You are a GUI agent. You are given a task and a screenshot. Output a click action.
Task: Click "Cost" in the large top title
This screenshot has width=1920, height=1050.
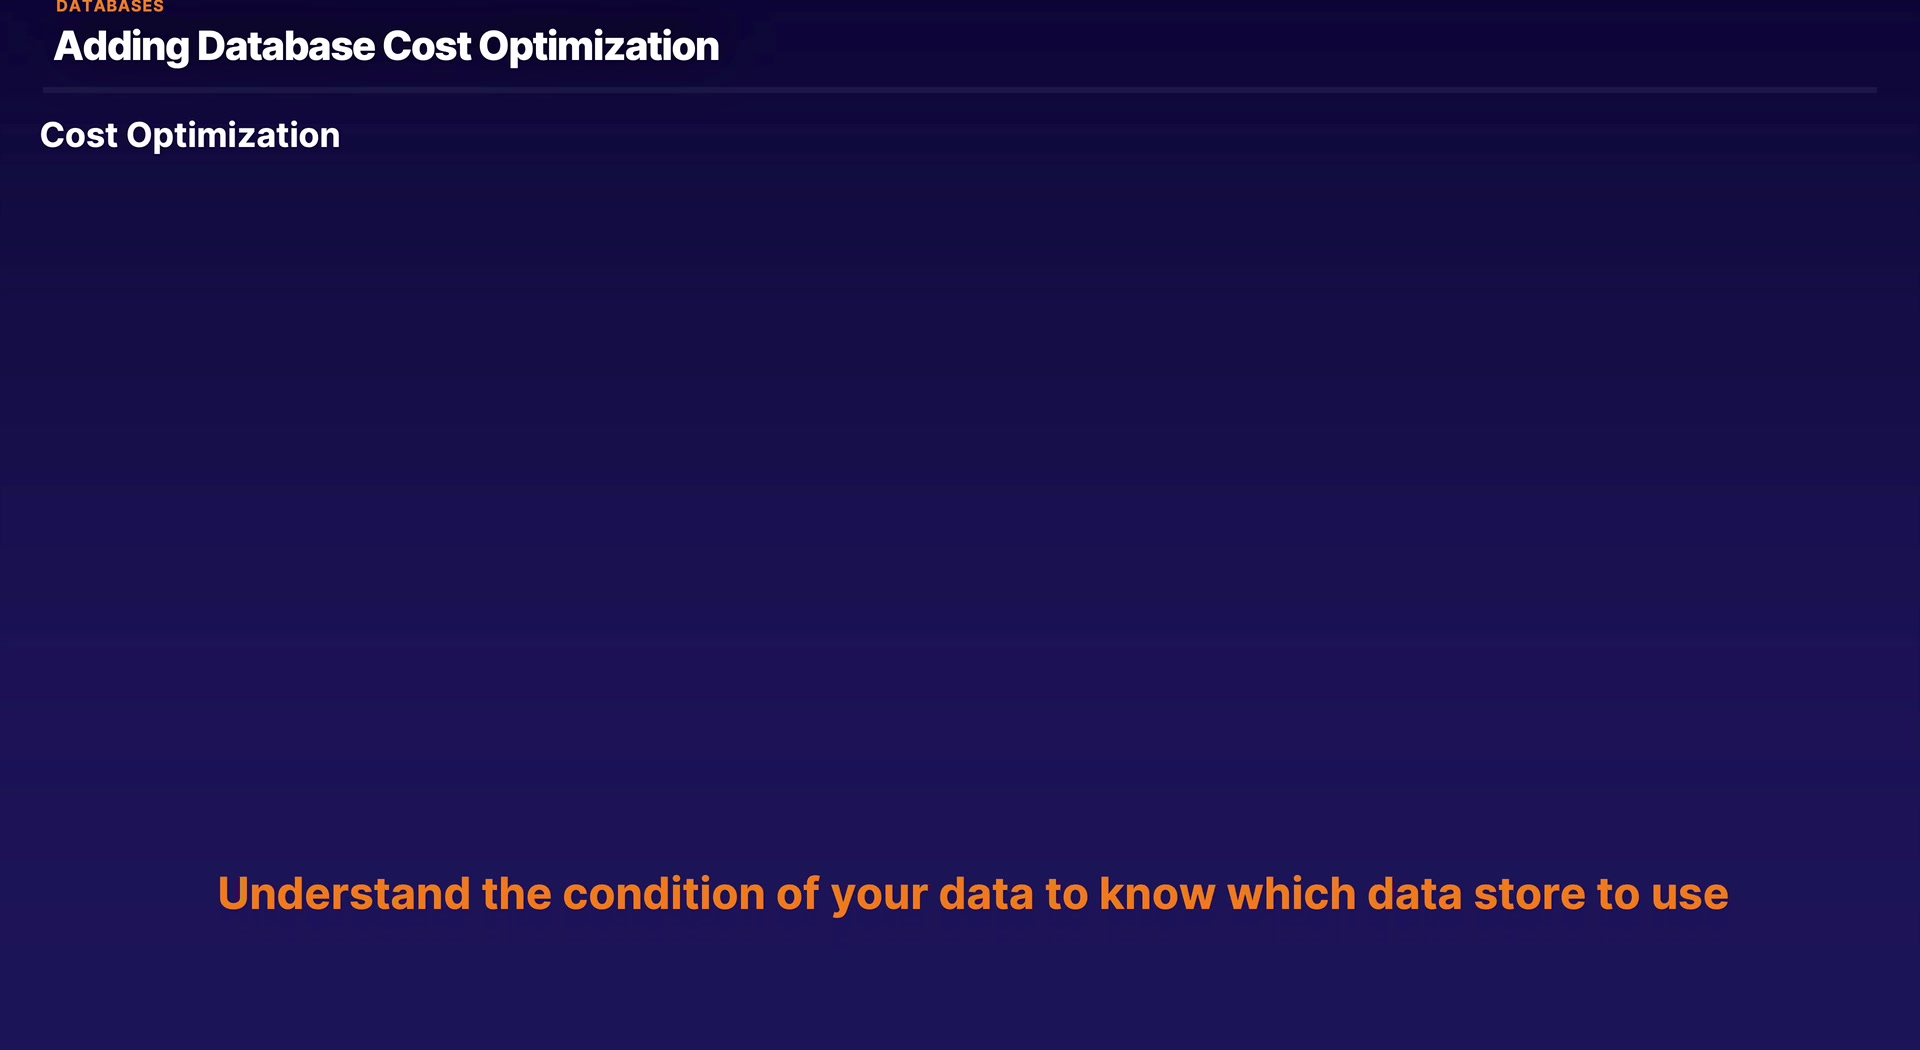(x=426, y=47)
